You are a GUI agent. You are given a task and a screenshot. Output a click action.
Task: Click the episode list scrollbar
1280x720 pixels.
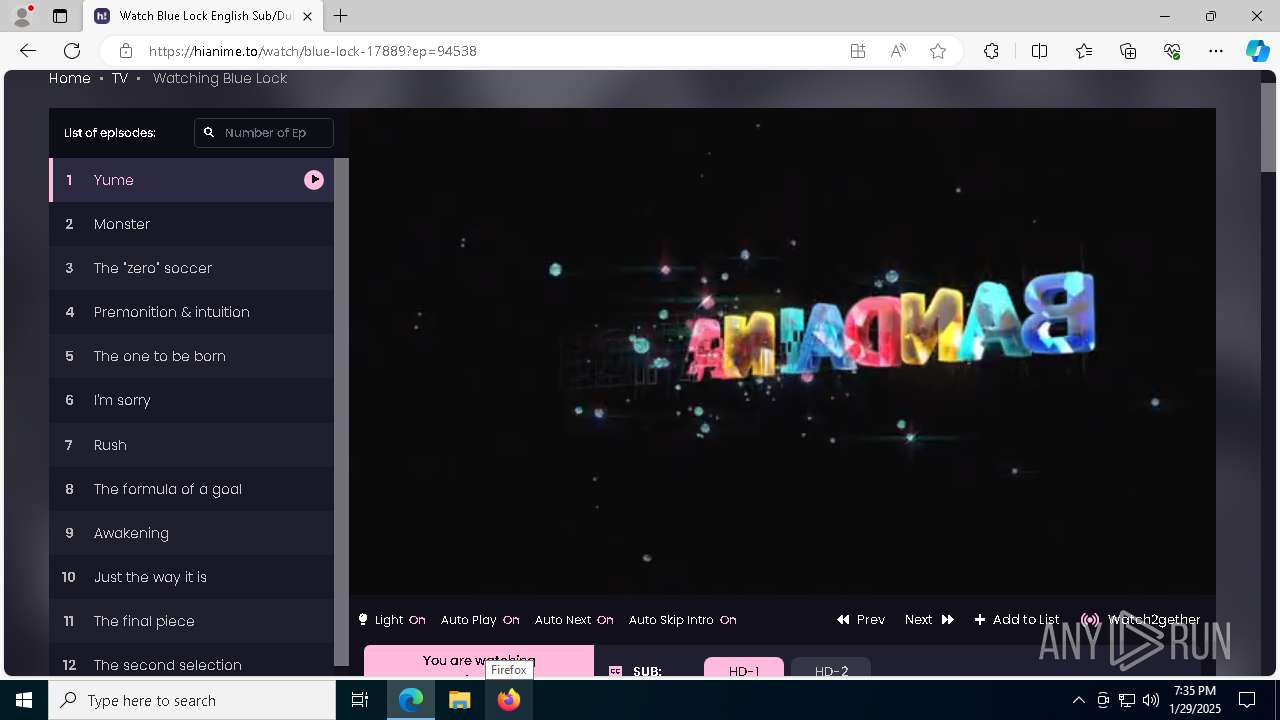[341, 412]
